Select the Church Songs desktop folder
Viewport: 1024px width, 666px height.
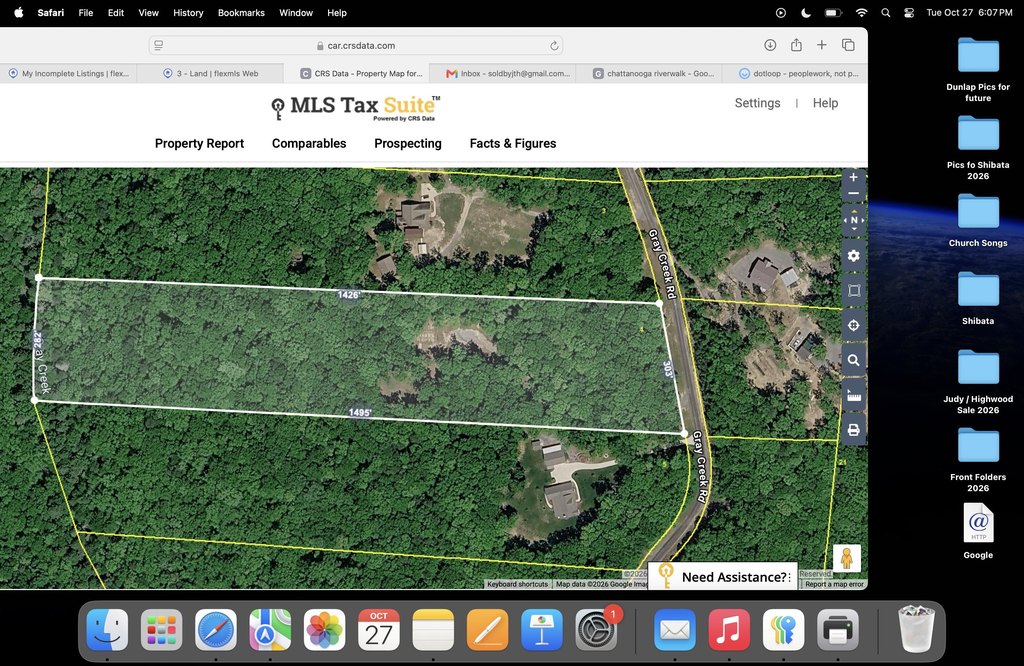tap(978, 221)
